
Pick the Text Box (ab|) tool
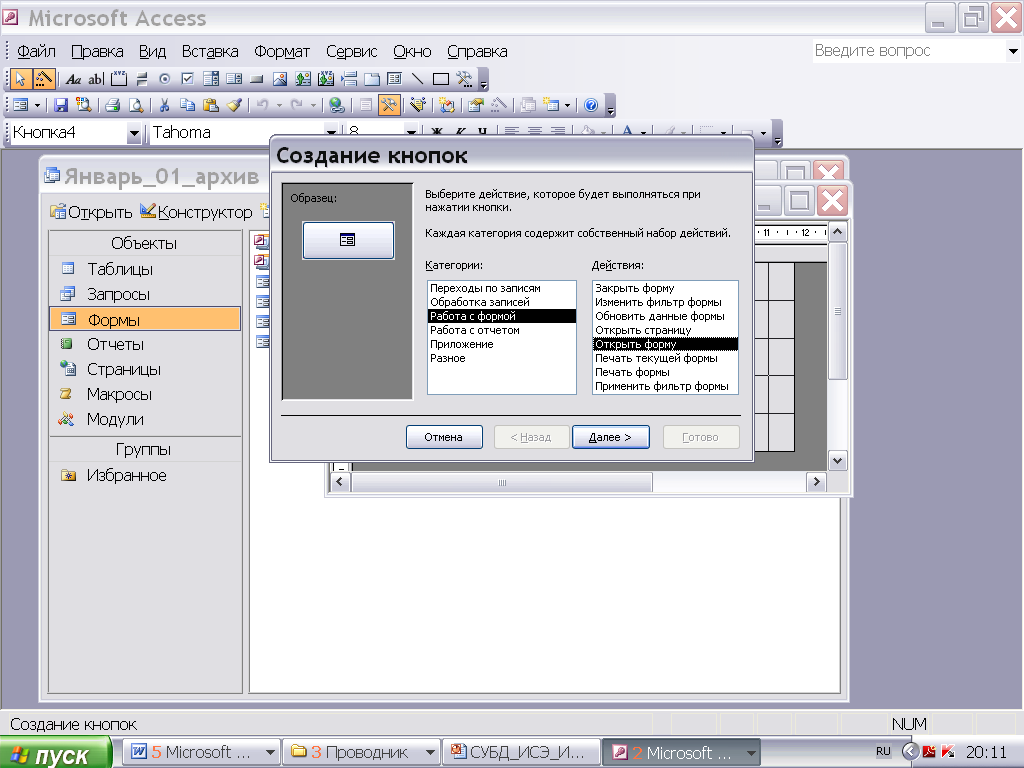[x=96, y=80]
